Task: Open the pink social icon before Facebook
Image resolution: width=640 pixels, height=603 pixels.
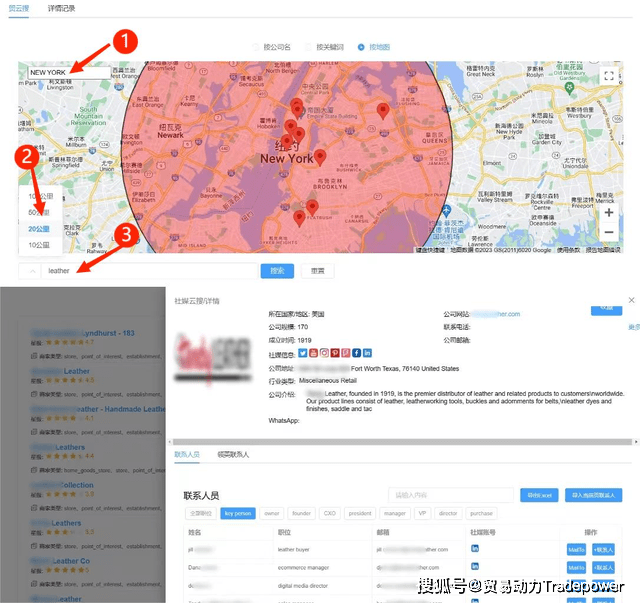Action: pos(346,353)
